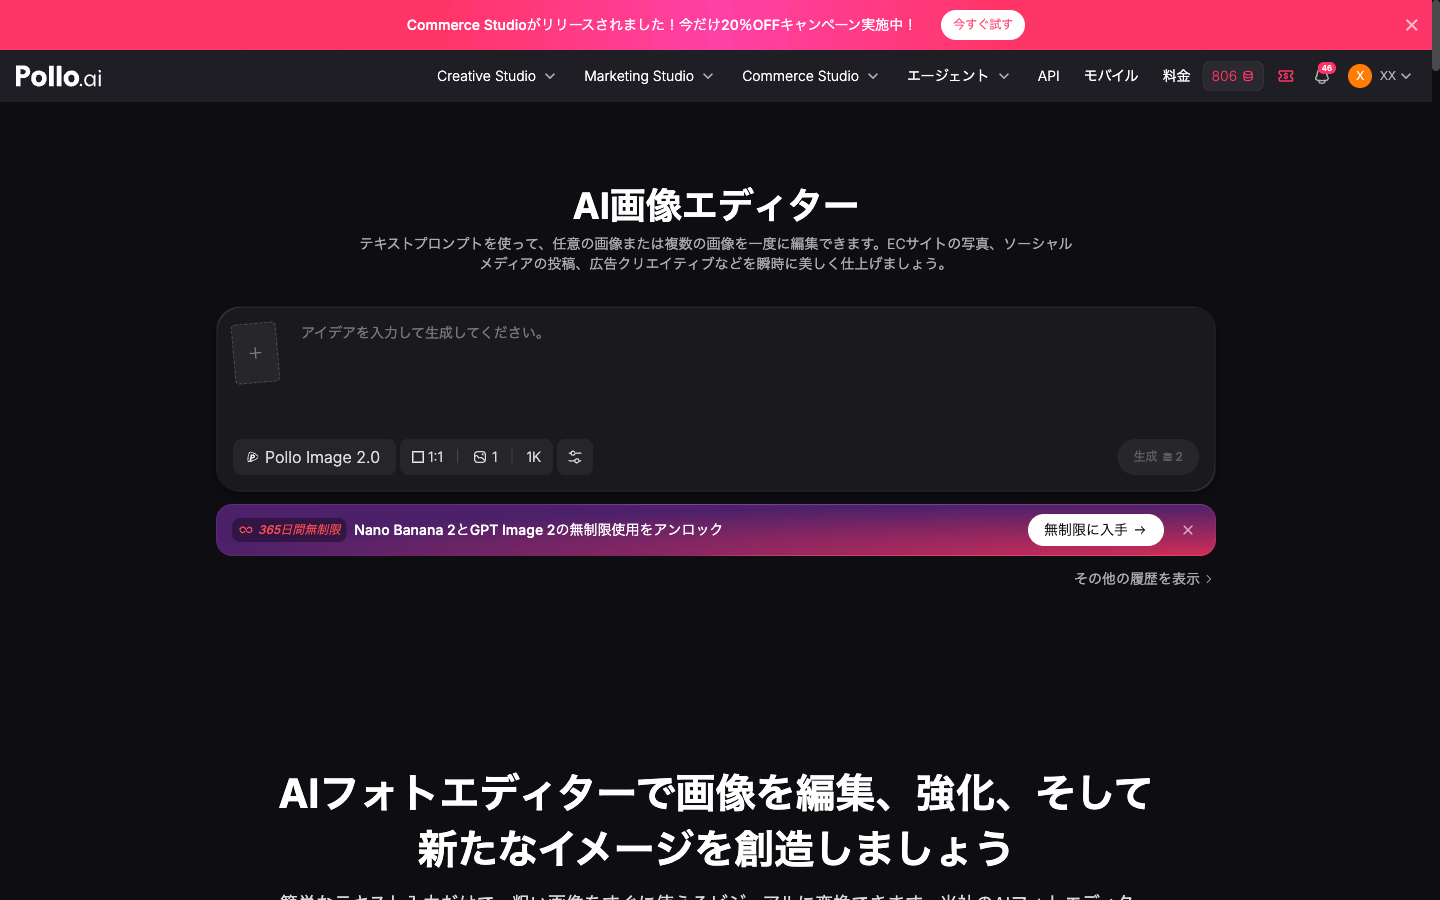The image size is (1440, 900).
Task: Expand the Creative Studio menu
Action: [496, 76]
